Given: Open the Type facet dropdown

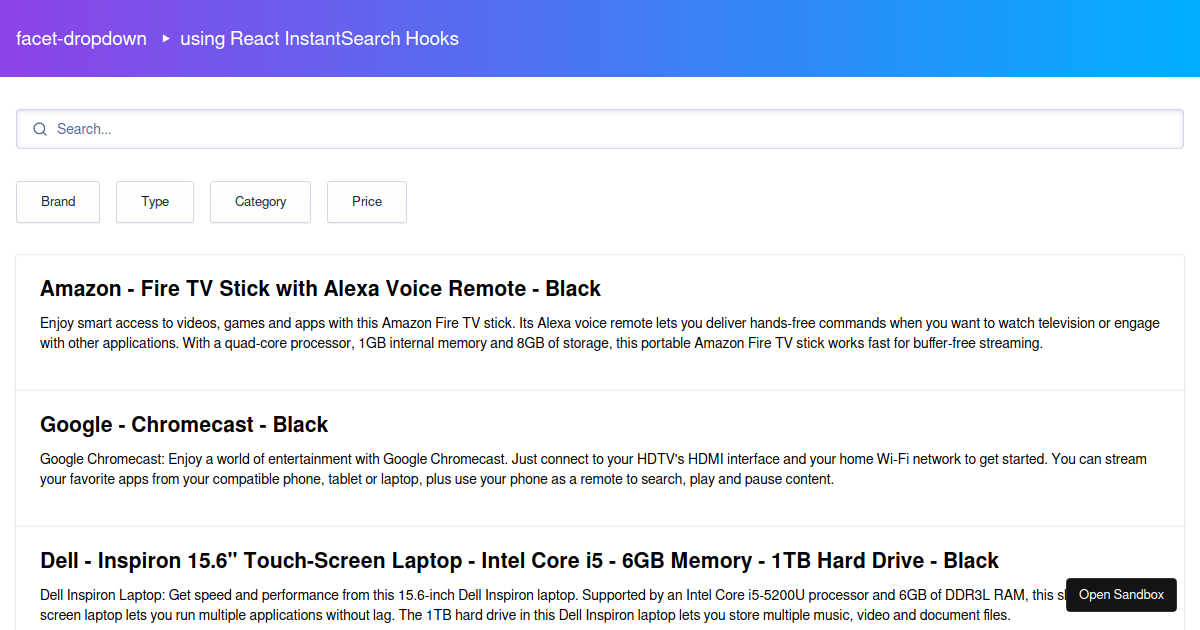Looking at the screenshot, I should tap(154, 201).
